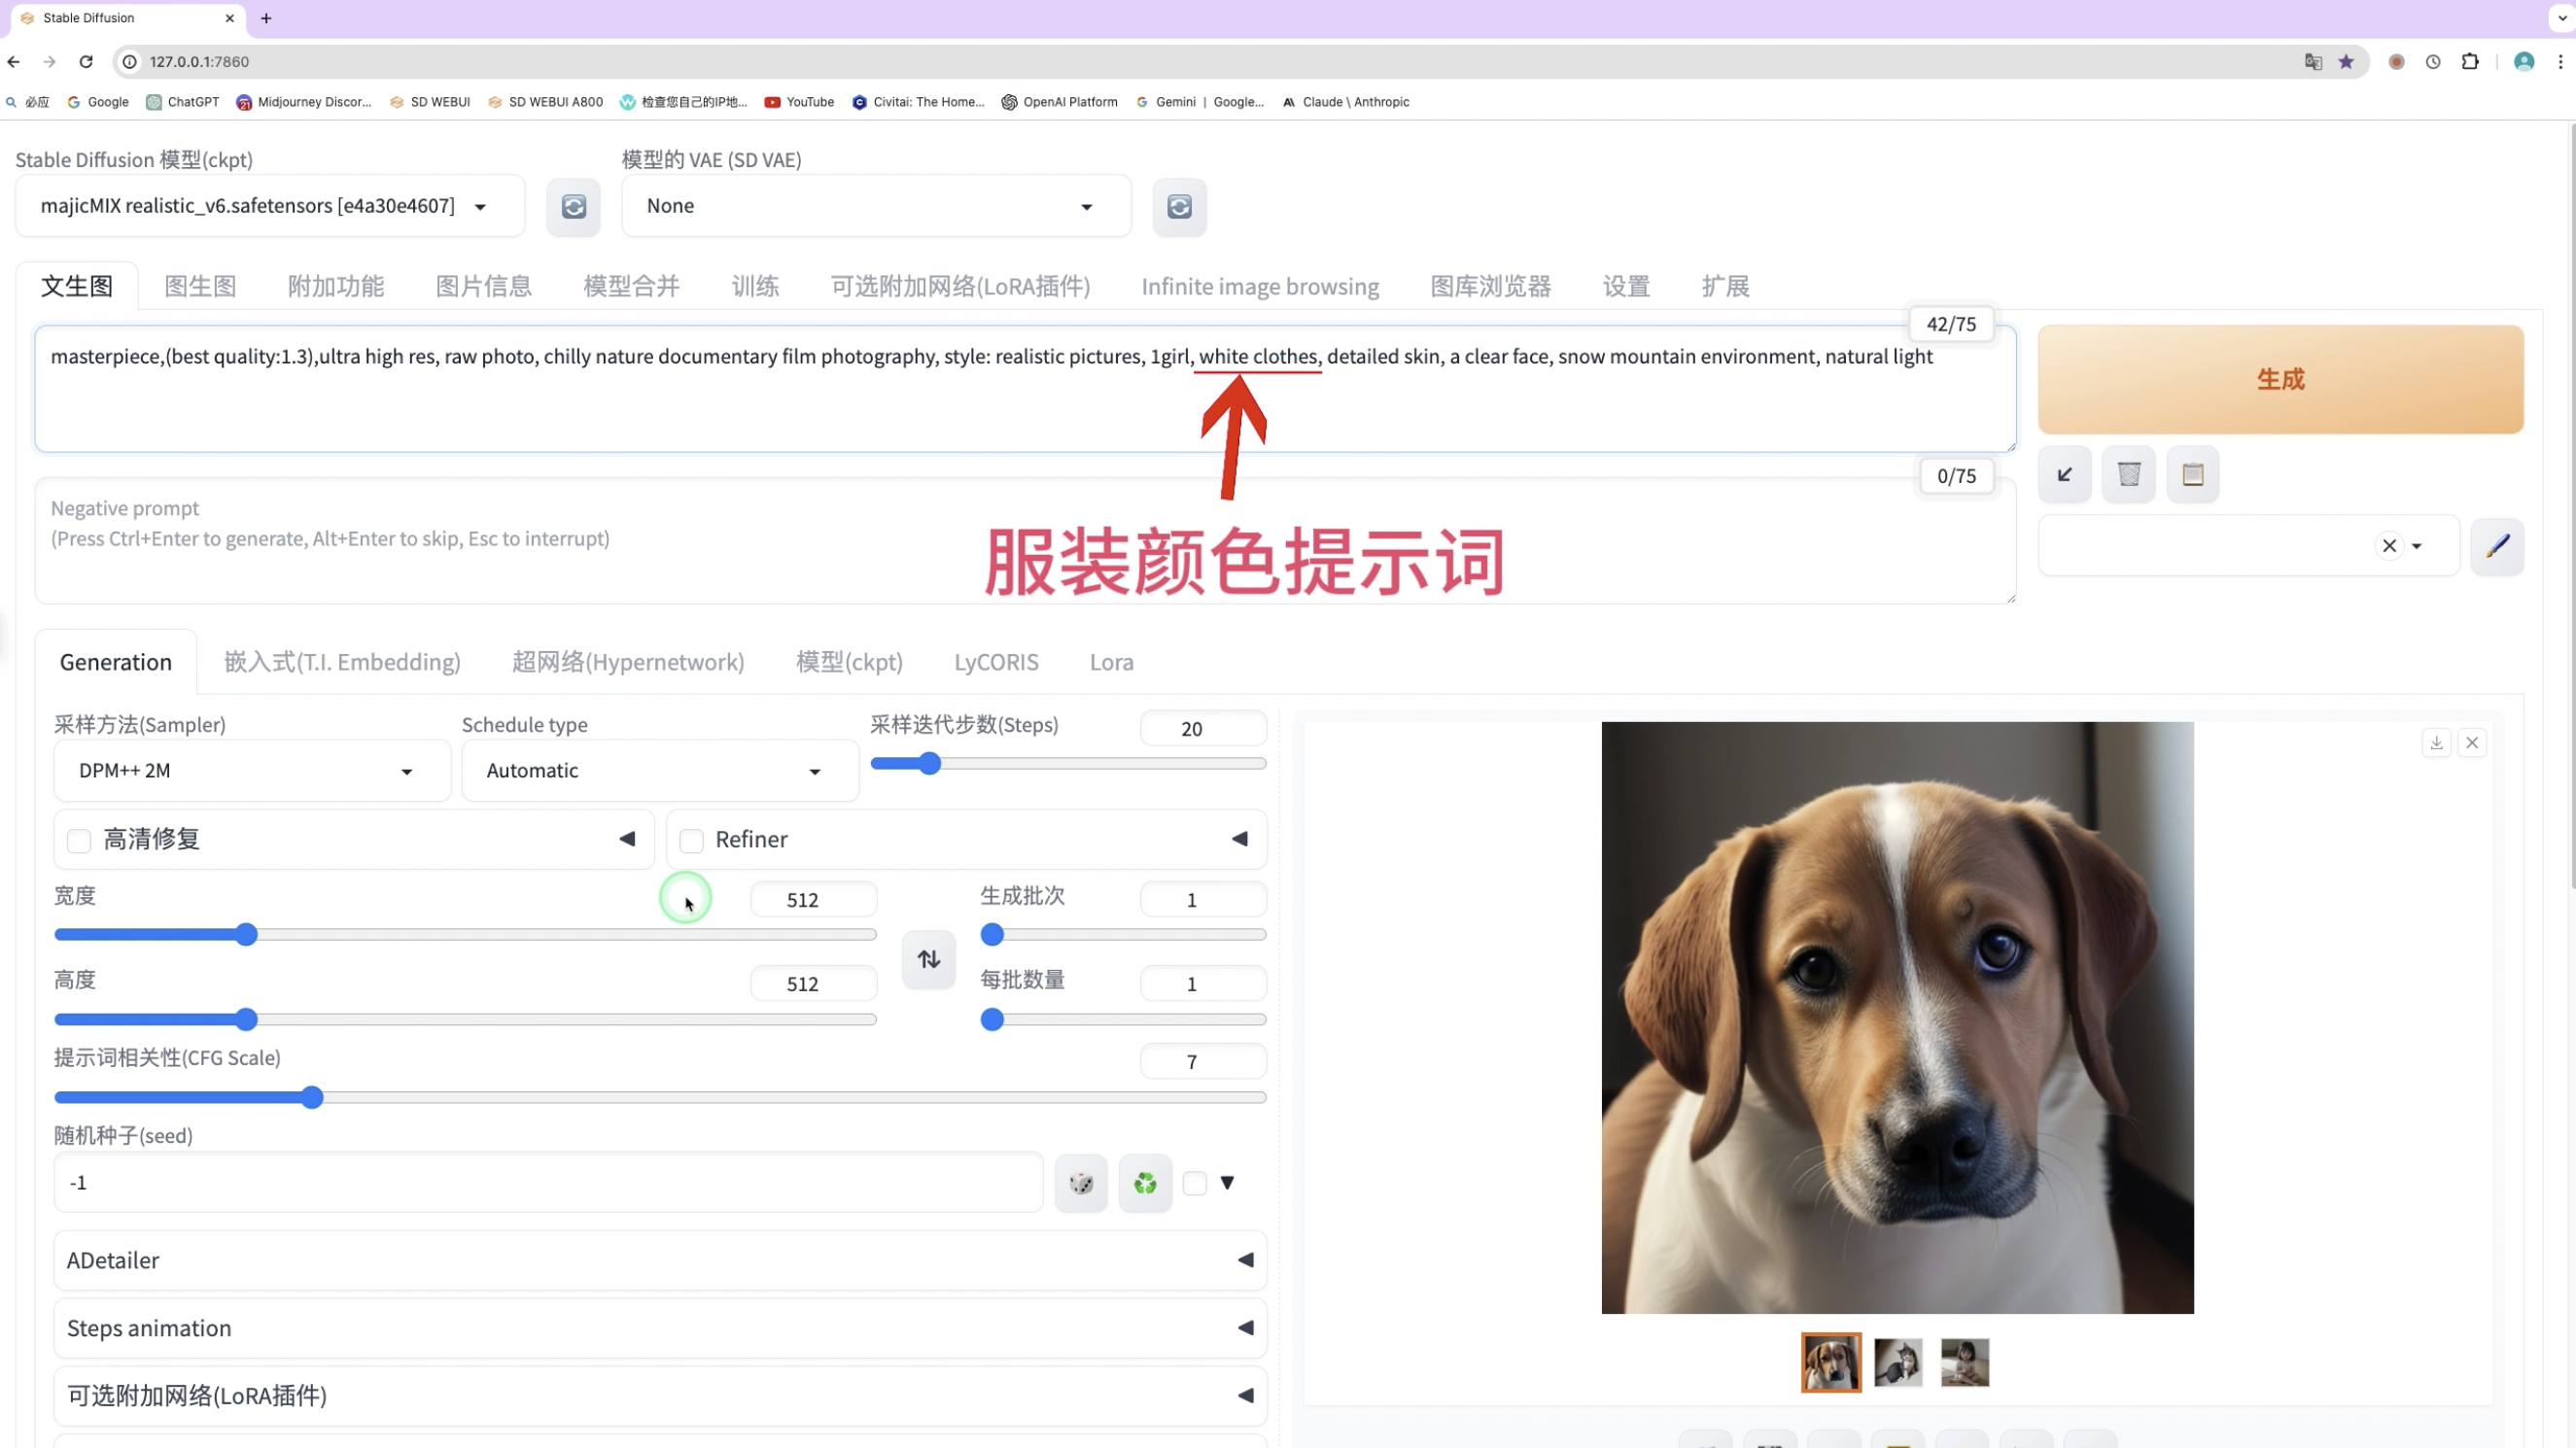Screen dimensions: 2576x1448
Task: Click the Steps slider handle
Action: [929, 764]
